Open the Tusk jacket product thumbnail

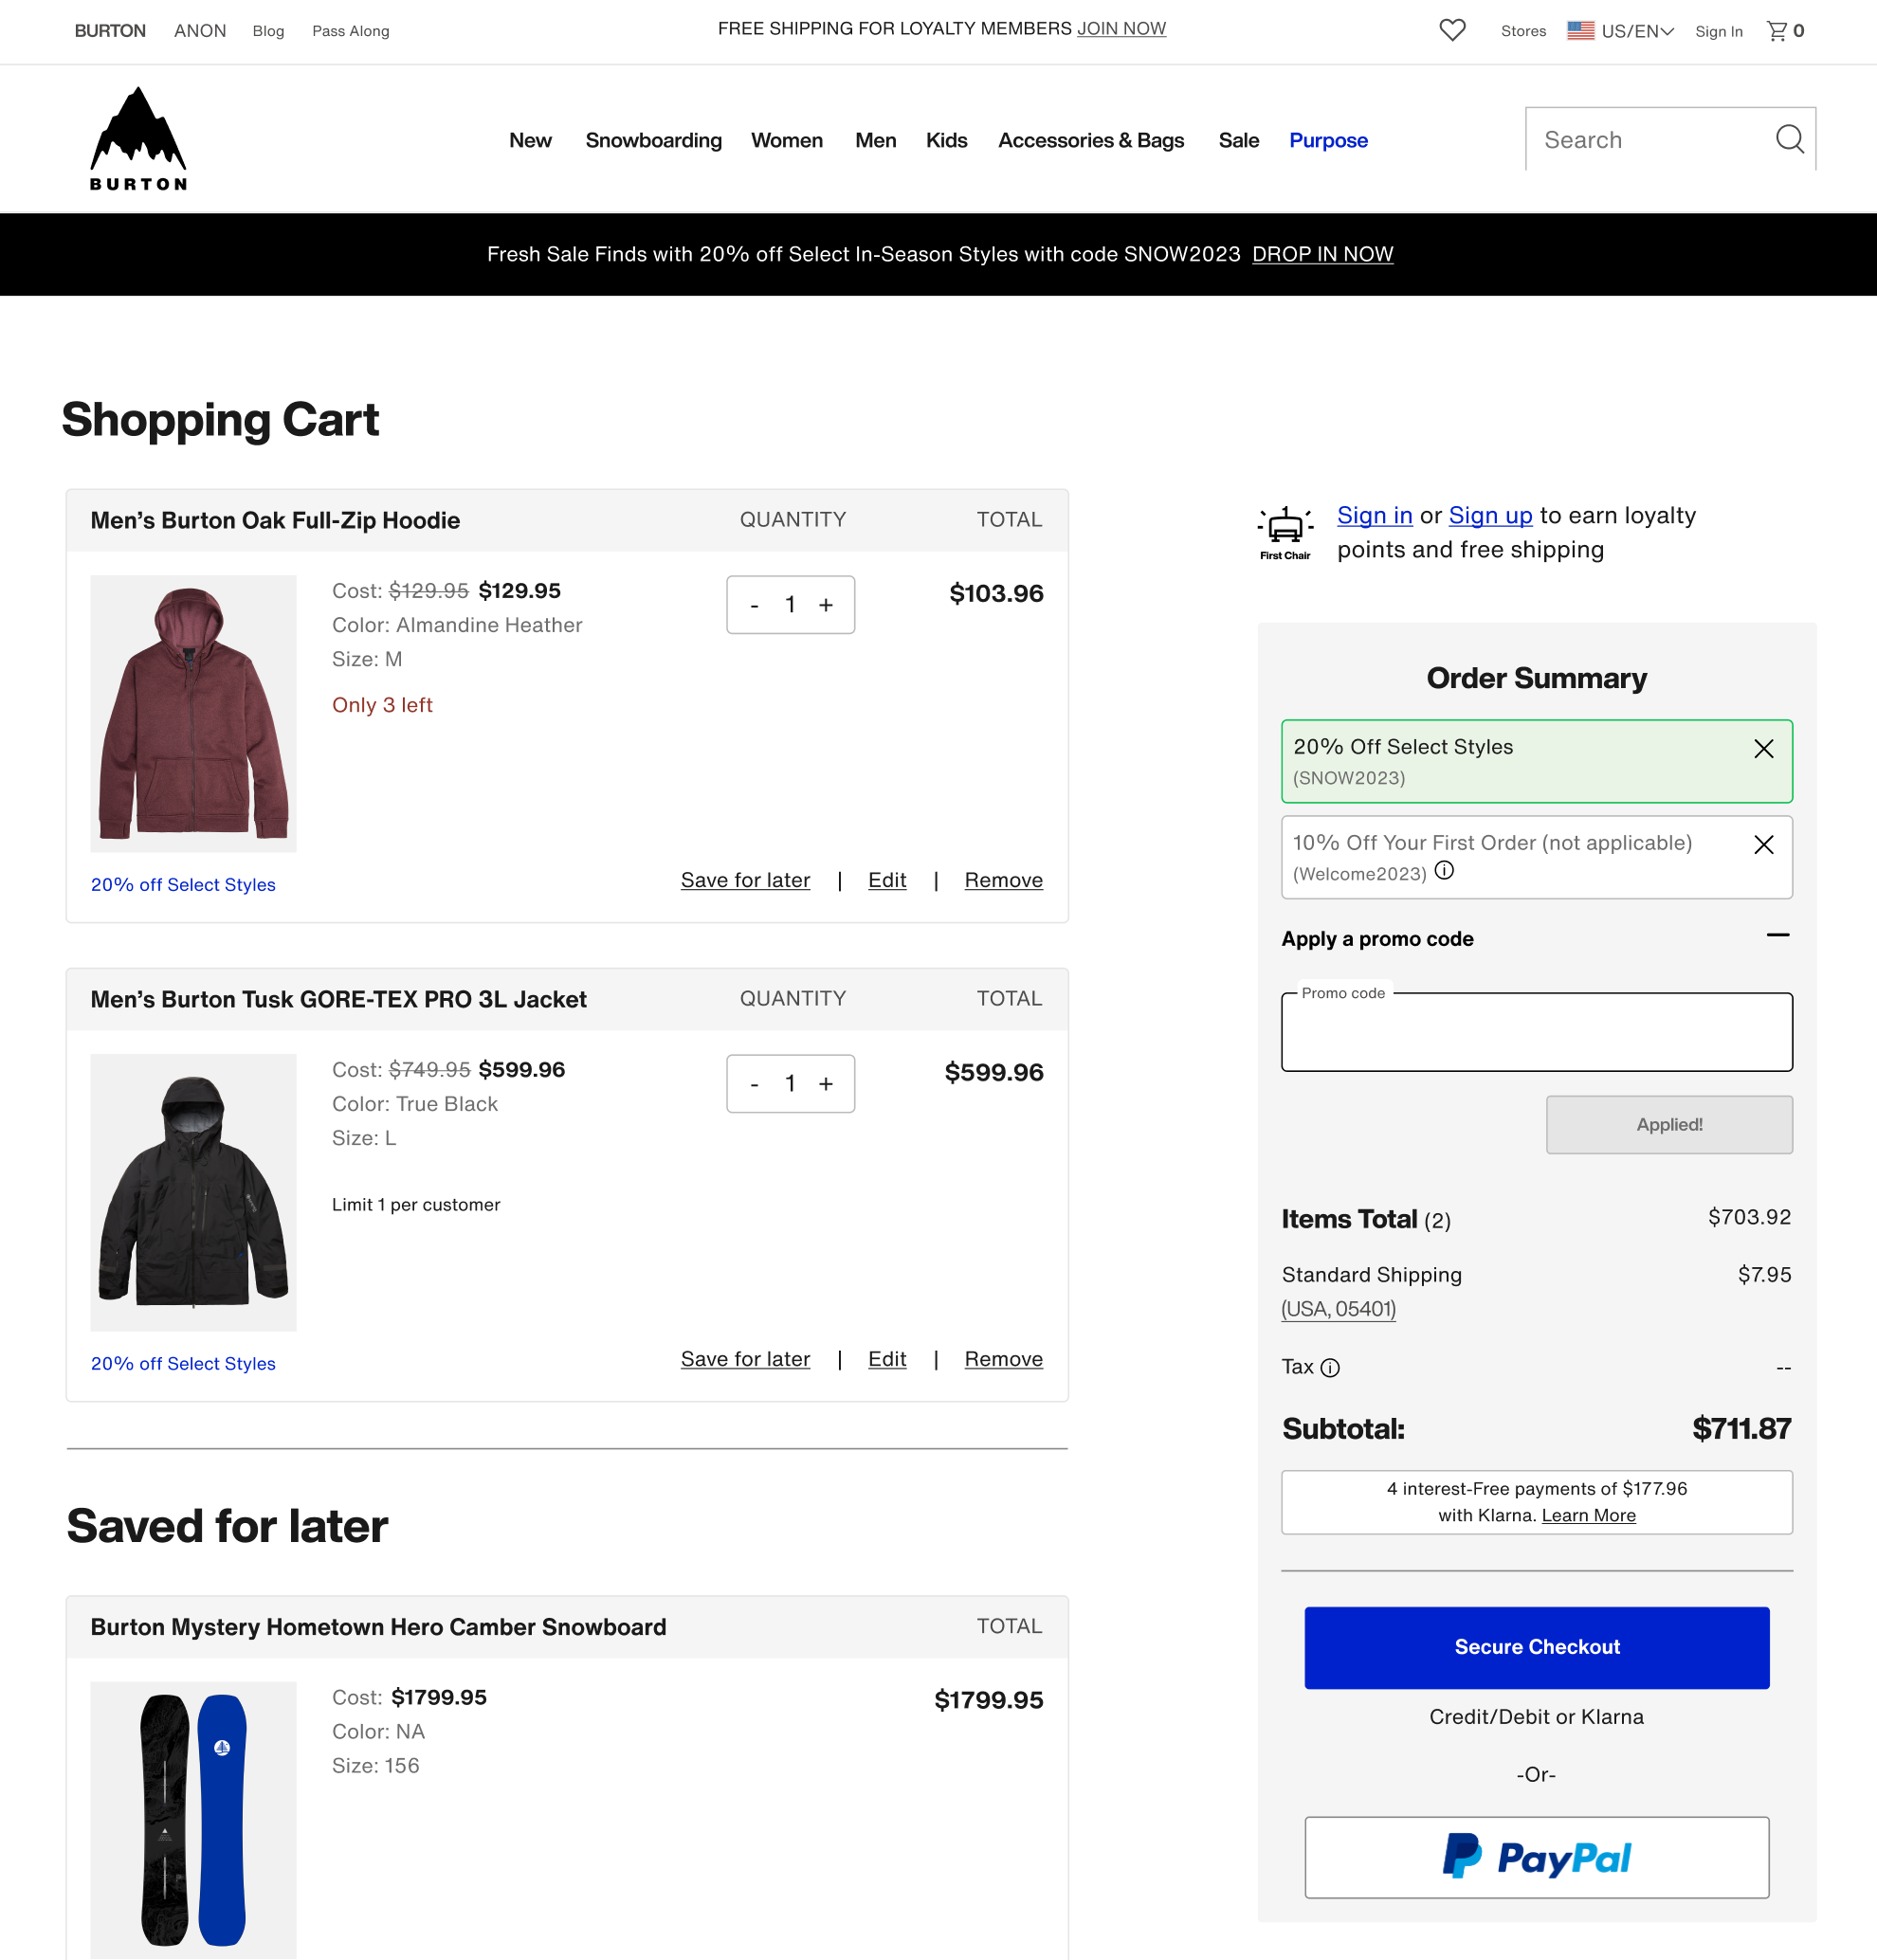pyautogui.click(x=193, y=1192)
